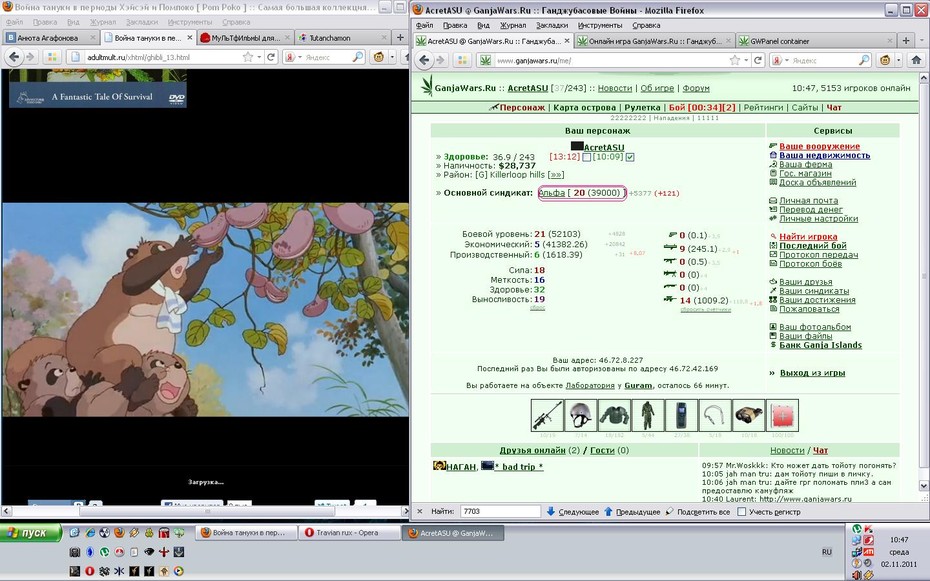Open bookmark star dropdown in adultmult window

click(257, 57)
